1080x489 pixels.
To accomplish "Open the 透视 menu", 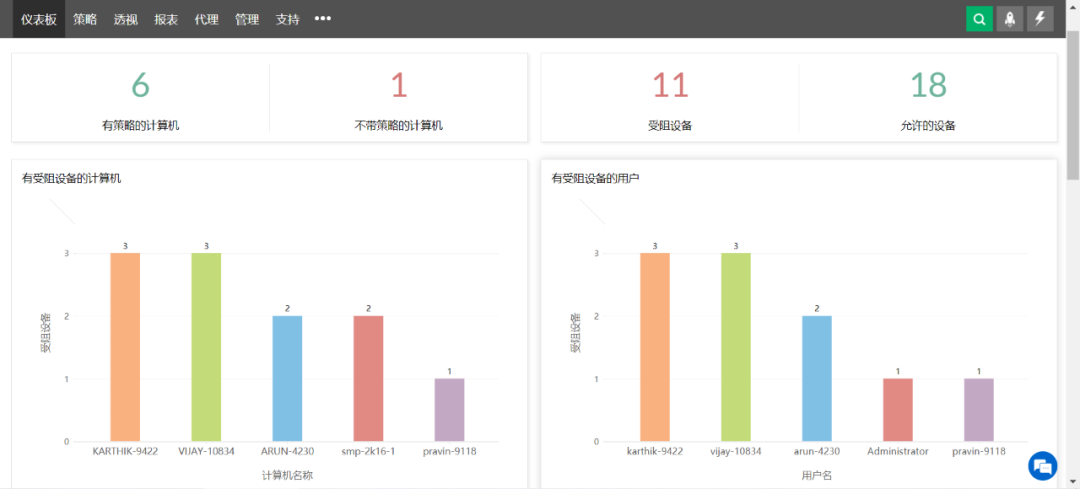I will 126,19.
